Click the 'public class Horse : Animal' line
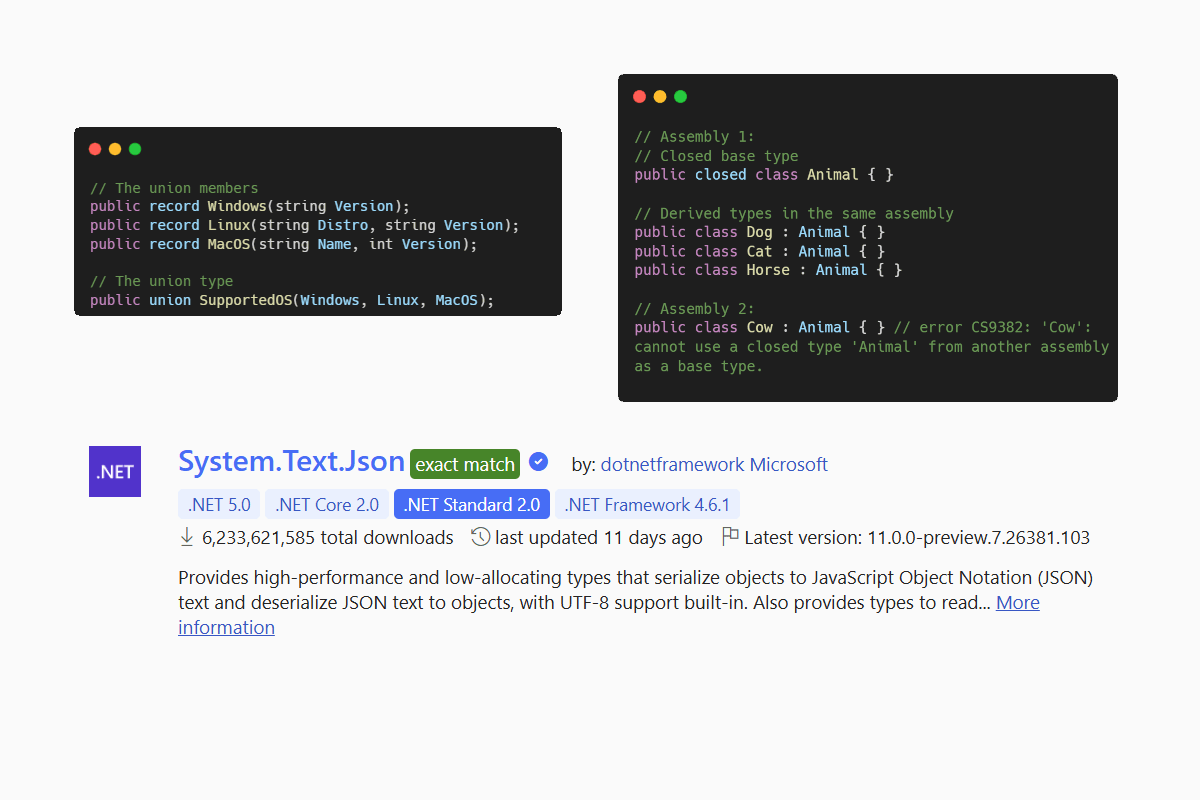The width and height of the screenshot is (1200, 800). pos(768,270)
